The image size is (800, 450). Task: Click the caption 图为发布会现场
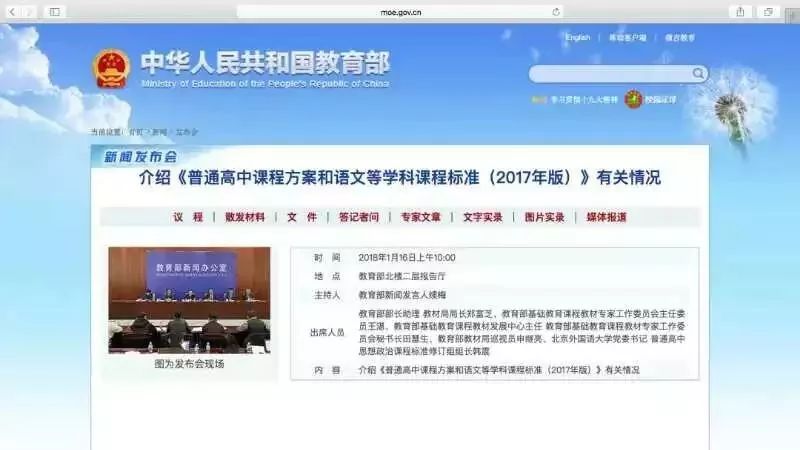[189, 364]
